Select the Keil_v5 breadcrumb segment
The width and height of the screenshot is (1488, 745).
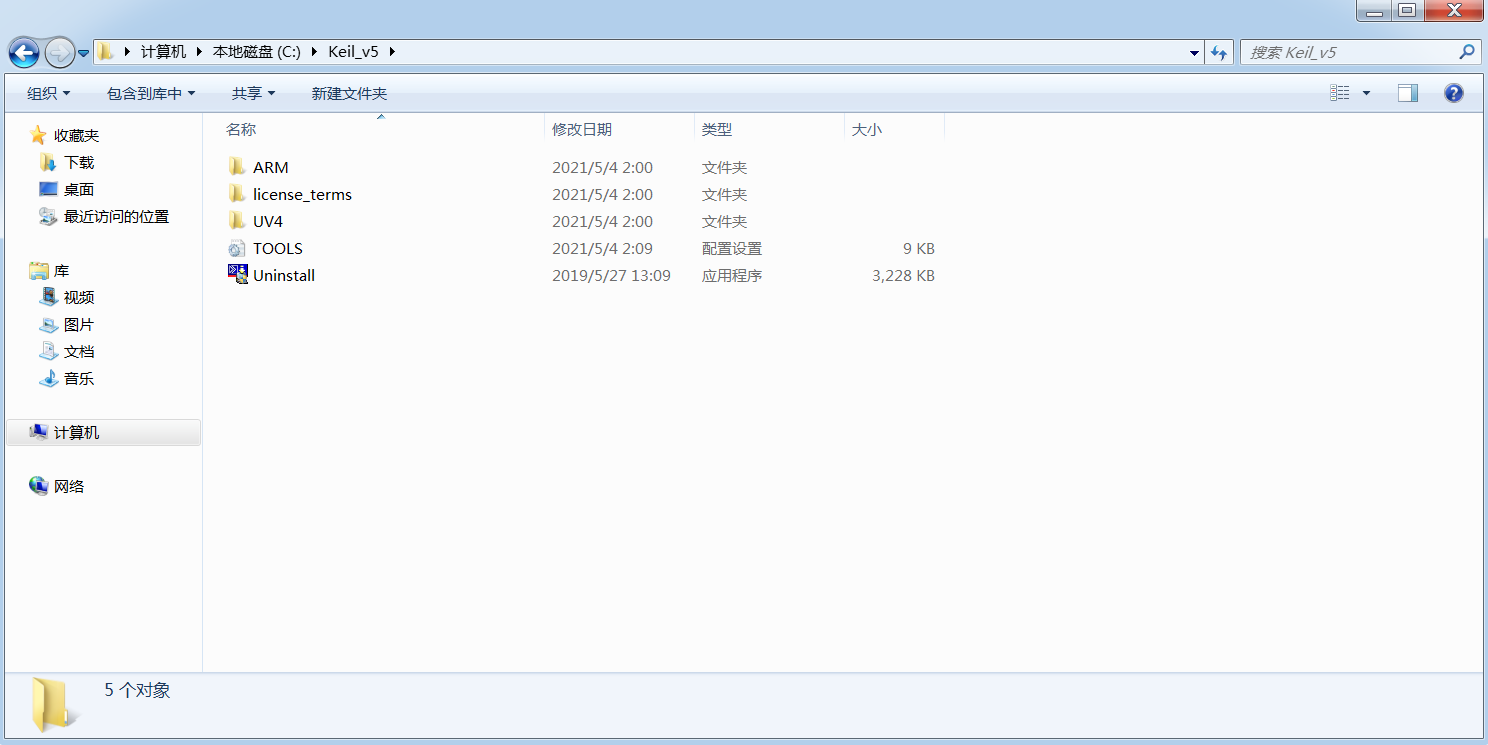coord(353,52)
